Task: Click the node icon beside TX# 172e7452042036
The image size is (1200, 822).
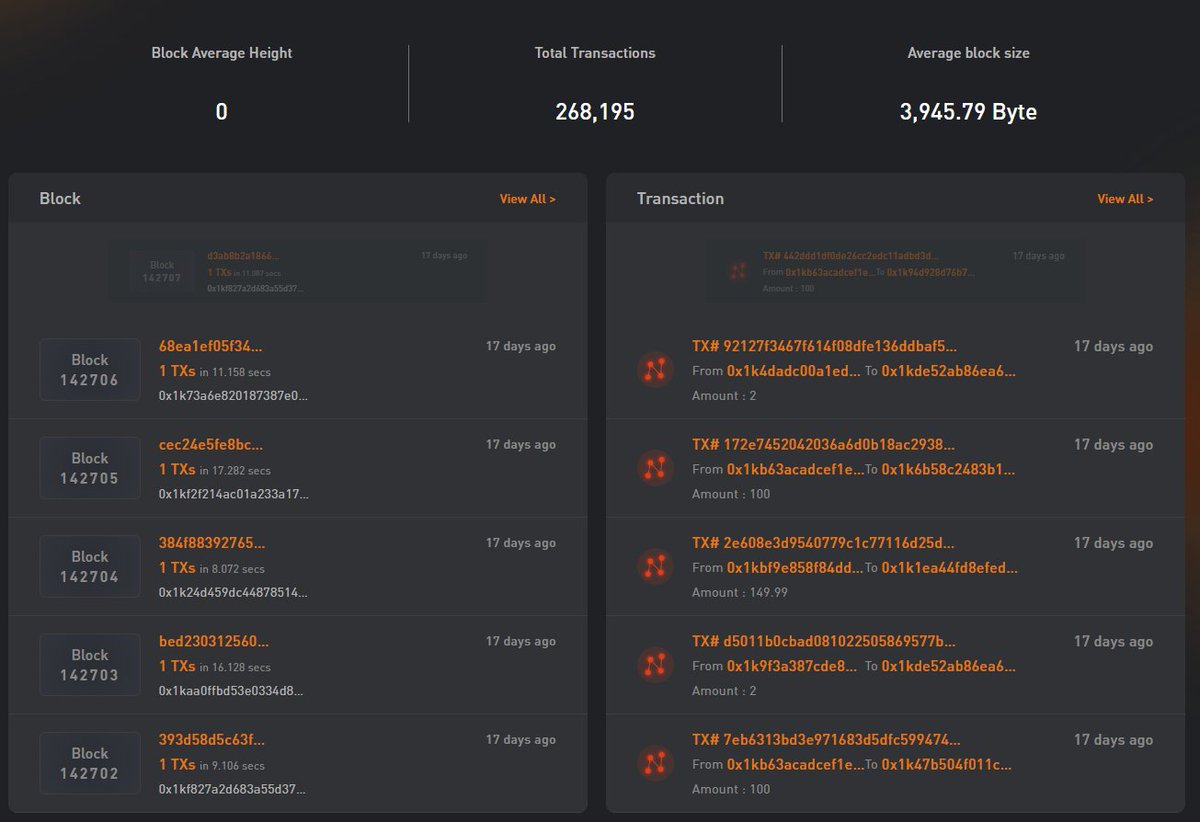Action: click(655, 468)
